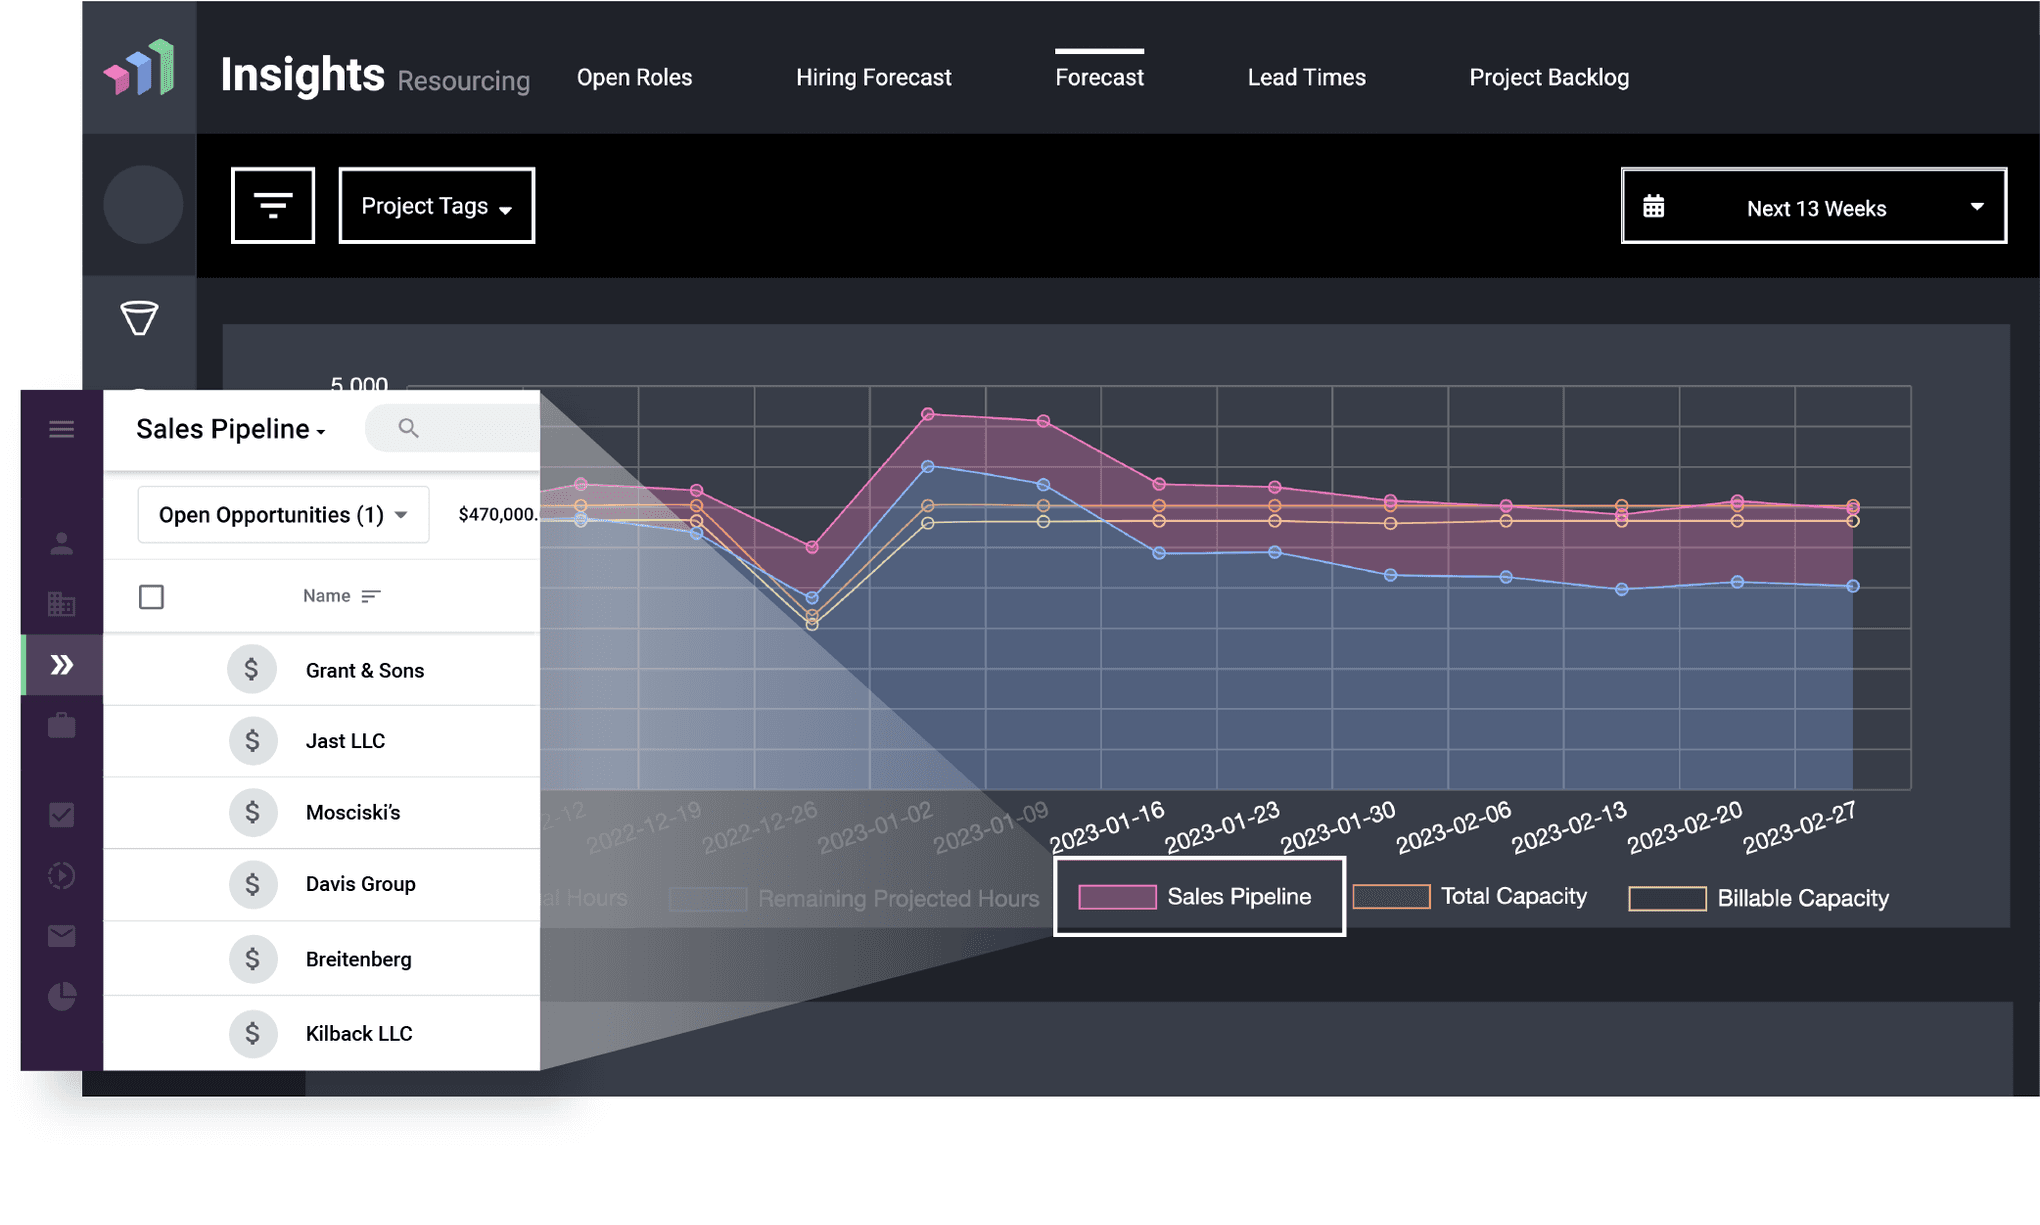Image resolution: width=2040 pixels, height=1225 pixels.
Task: Click dollar icon next to Grant & Sons
Action: [252, 669]
